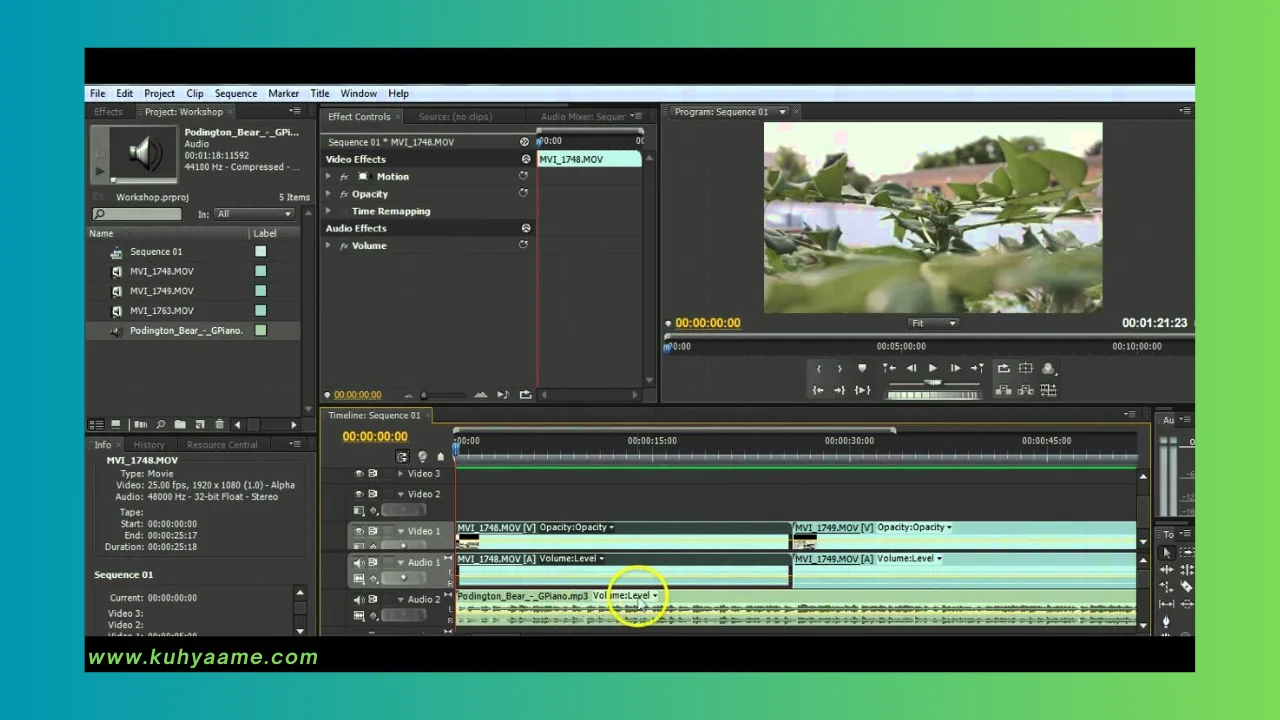The image size is (1280, 720).
Task: Create a new Bin in Project panel
Action: coord(180,425)
